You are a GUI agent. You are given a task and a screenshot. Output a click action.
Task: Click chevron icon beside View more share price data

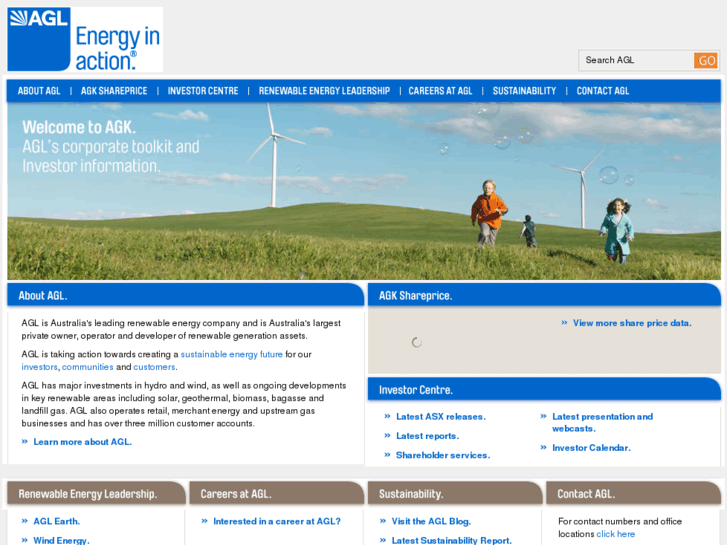click(x=564, y=323)
